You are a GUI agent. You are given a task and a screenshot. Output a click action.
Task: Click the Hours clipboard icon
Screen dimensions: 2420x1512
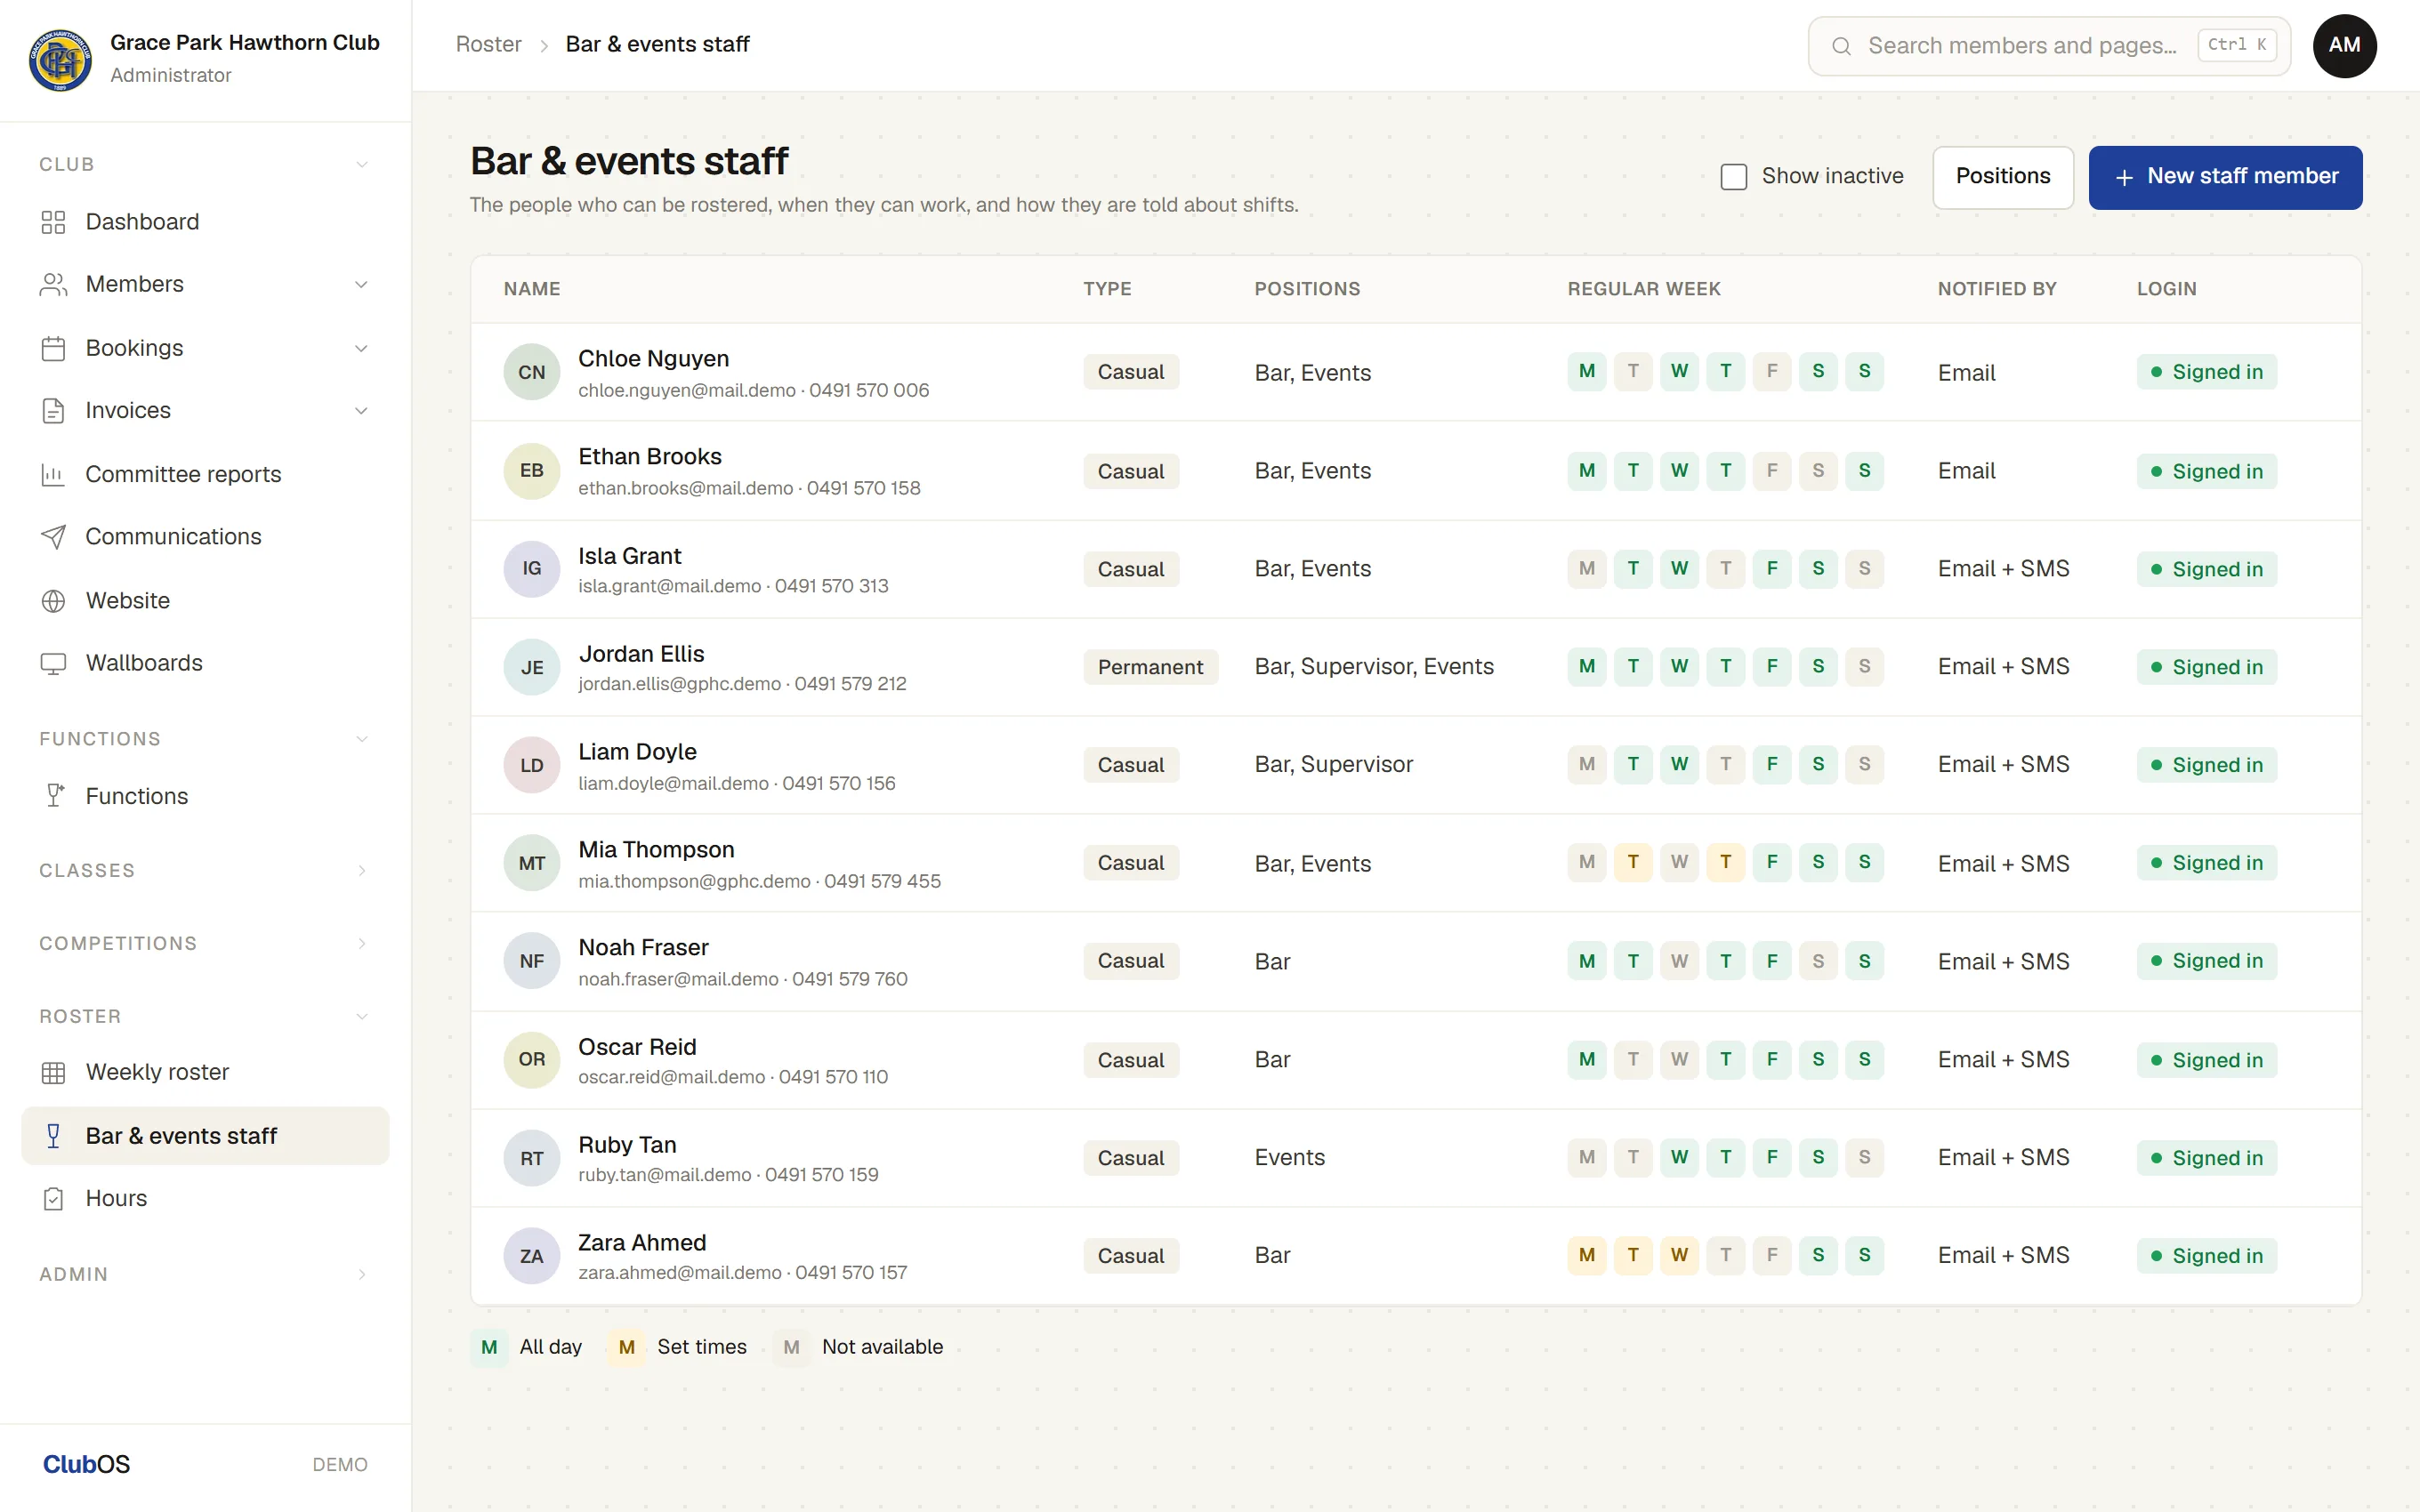53,1199
